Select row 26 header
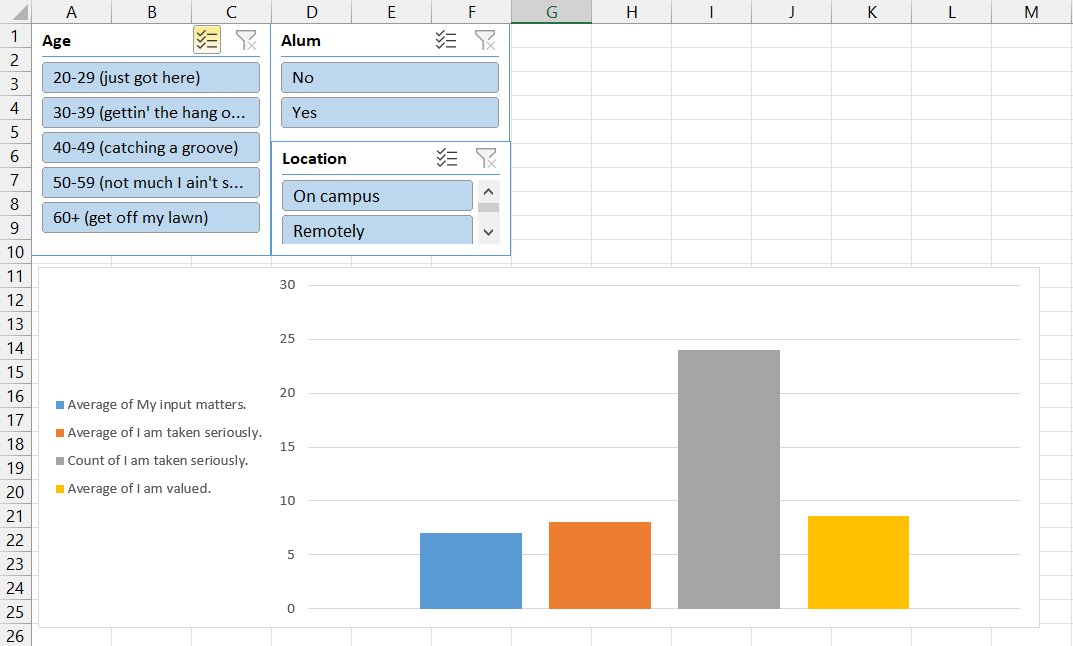1073x646 pixels. 15,636
